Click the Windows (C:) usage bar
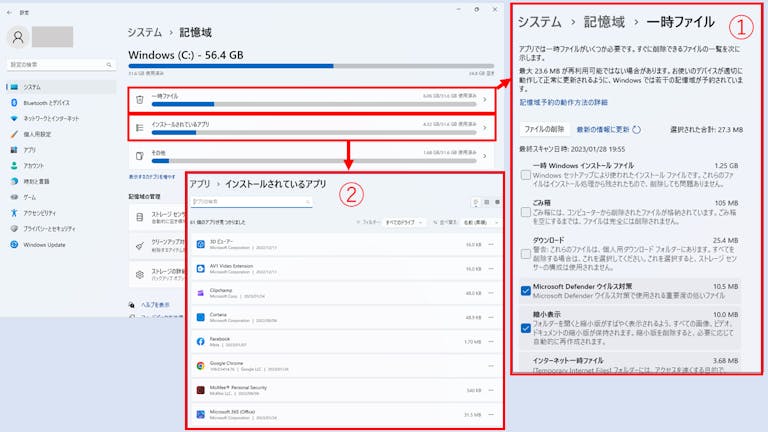768x432 pixels. coord(311,66)
